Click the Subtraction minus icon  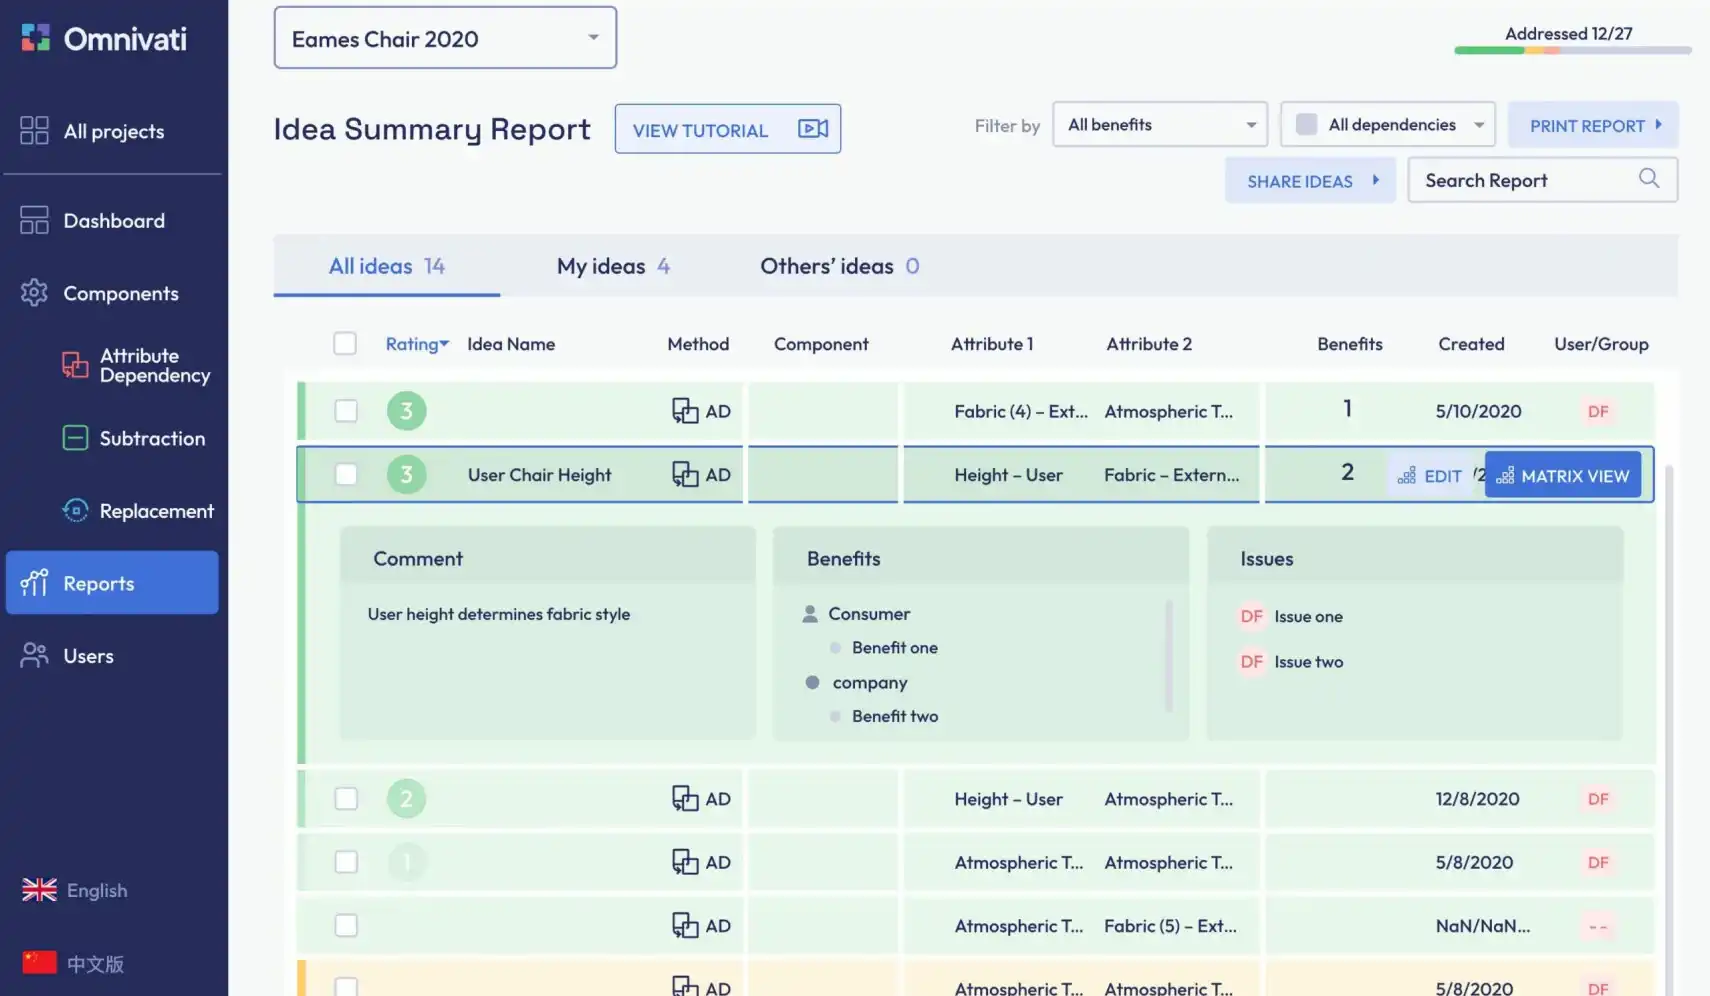click(75, 438)
